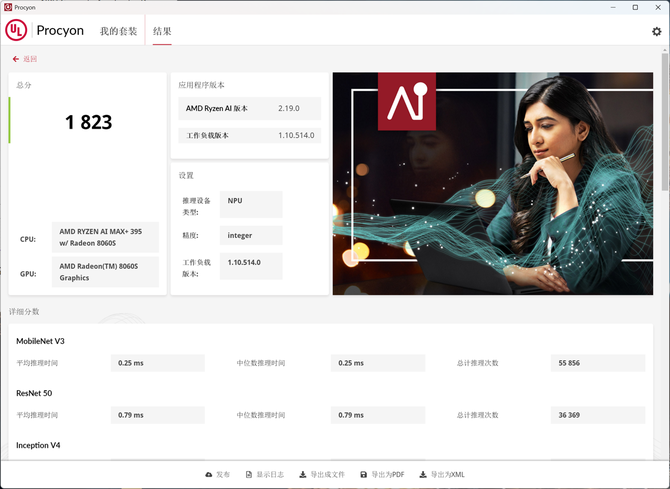The width and height of the screenshot is (670, 489).
Task: Click the overall score 1 823
Action: point(88,123)
